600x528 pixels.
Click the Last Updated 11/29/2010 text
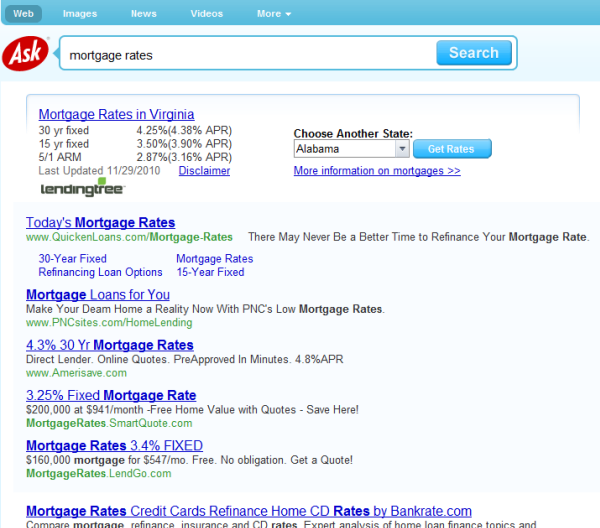99,171
